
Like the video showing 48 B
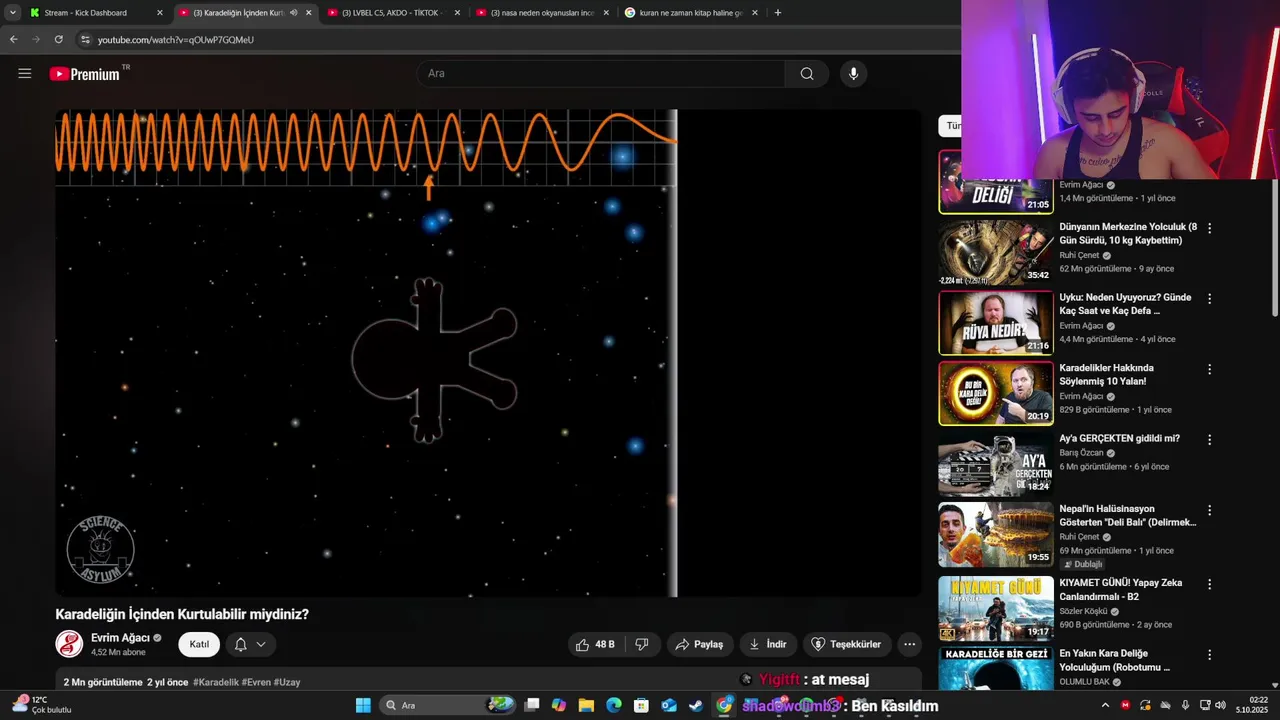tap(595, 644)
